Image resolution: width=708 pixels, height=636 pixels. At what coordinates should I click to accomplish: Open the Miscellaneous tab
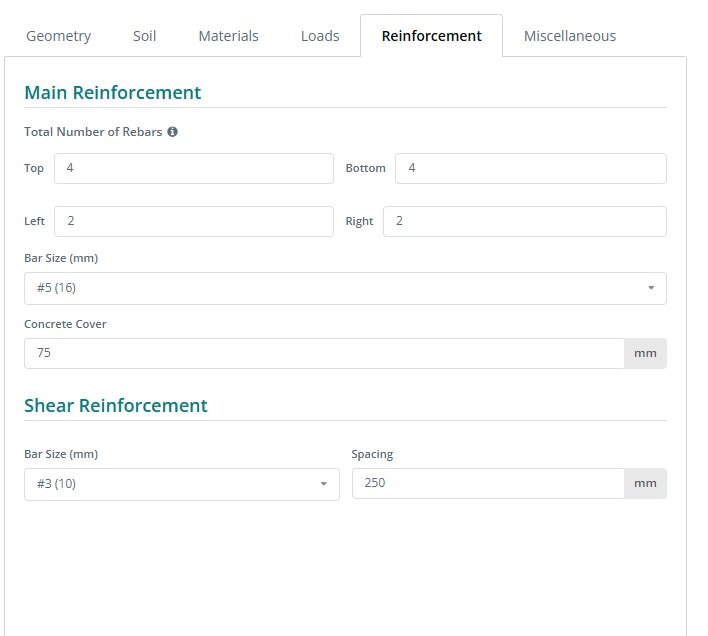(x=569, y=36)
